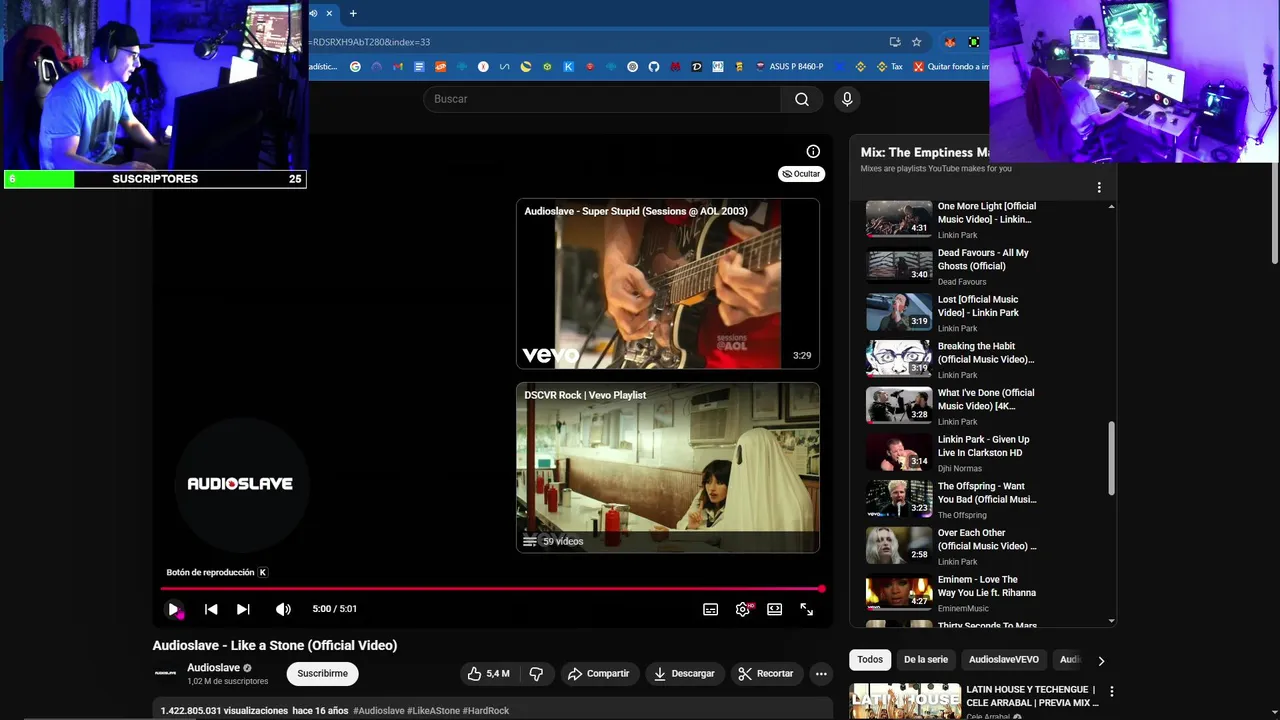Click the #Audioslave hashtag
Screen dimensions: 1280x720
379,711
